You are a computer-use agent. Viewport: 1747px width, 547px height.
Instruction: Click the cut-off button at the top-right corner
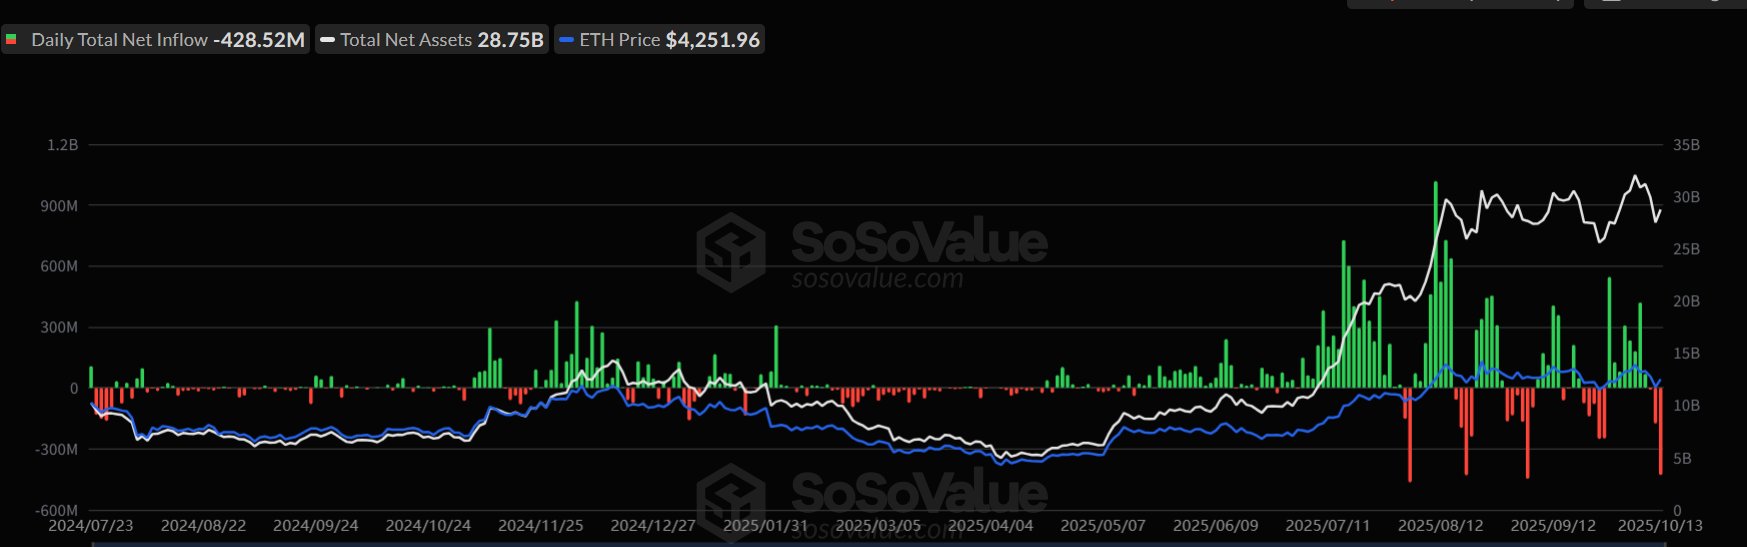point(1664,3)
